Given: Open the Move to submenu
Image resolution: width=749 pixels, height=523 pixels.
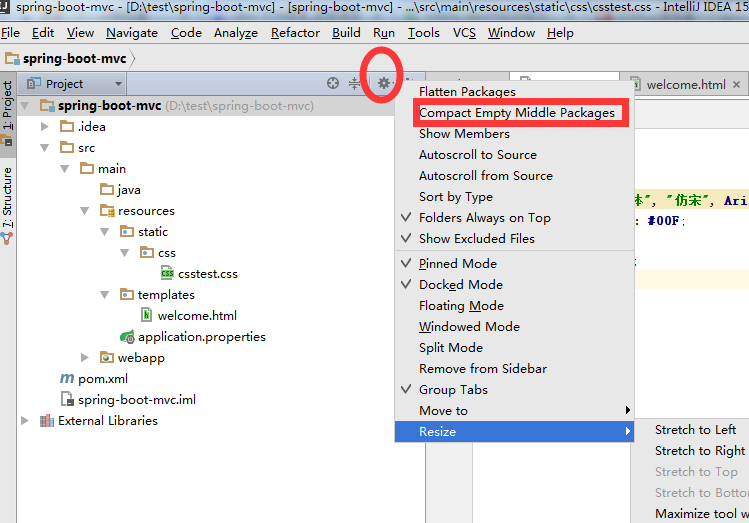Looking at the screenshot, I should tap(514, 411).
